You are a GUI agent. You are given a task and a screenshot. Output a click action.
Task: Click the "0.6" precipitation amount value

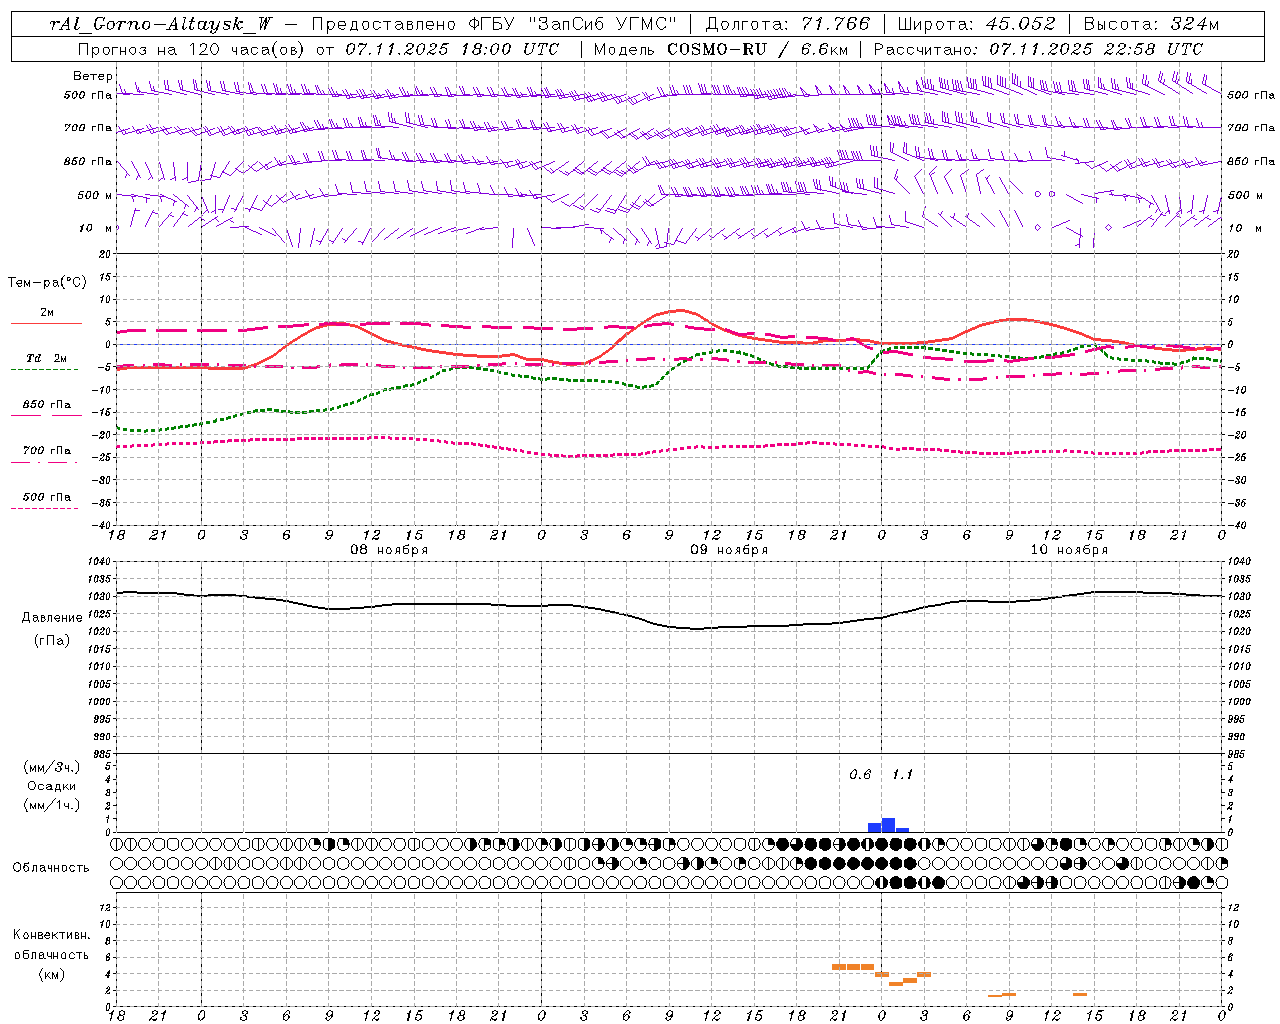[860, 775]
